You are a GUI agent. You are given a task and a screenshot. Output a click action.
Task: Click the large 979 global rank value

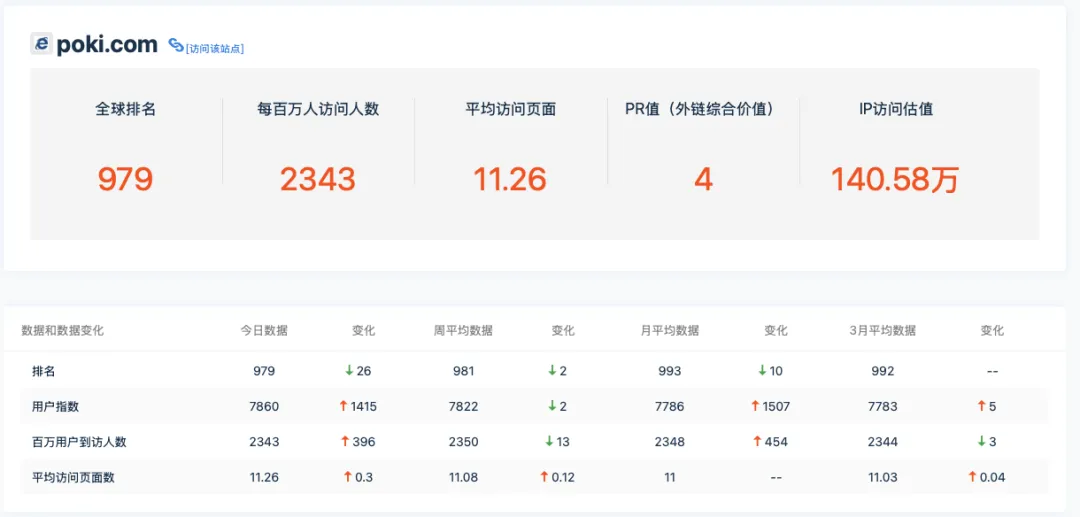(x=125, y=180)
